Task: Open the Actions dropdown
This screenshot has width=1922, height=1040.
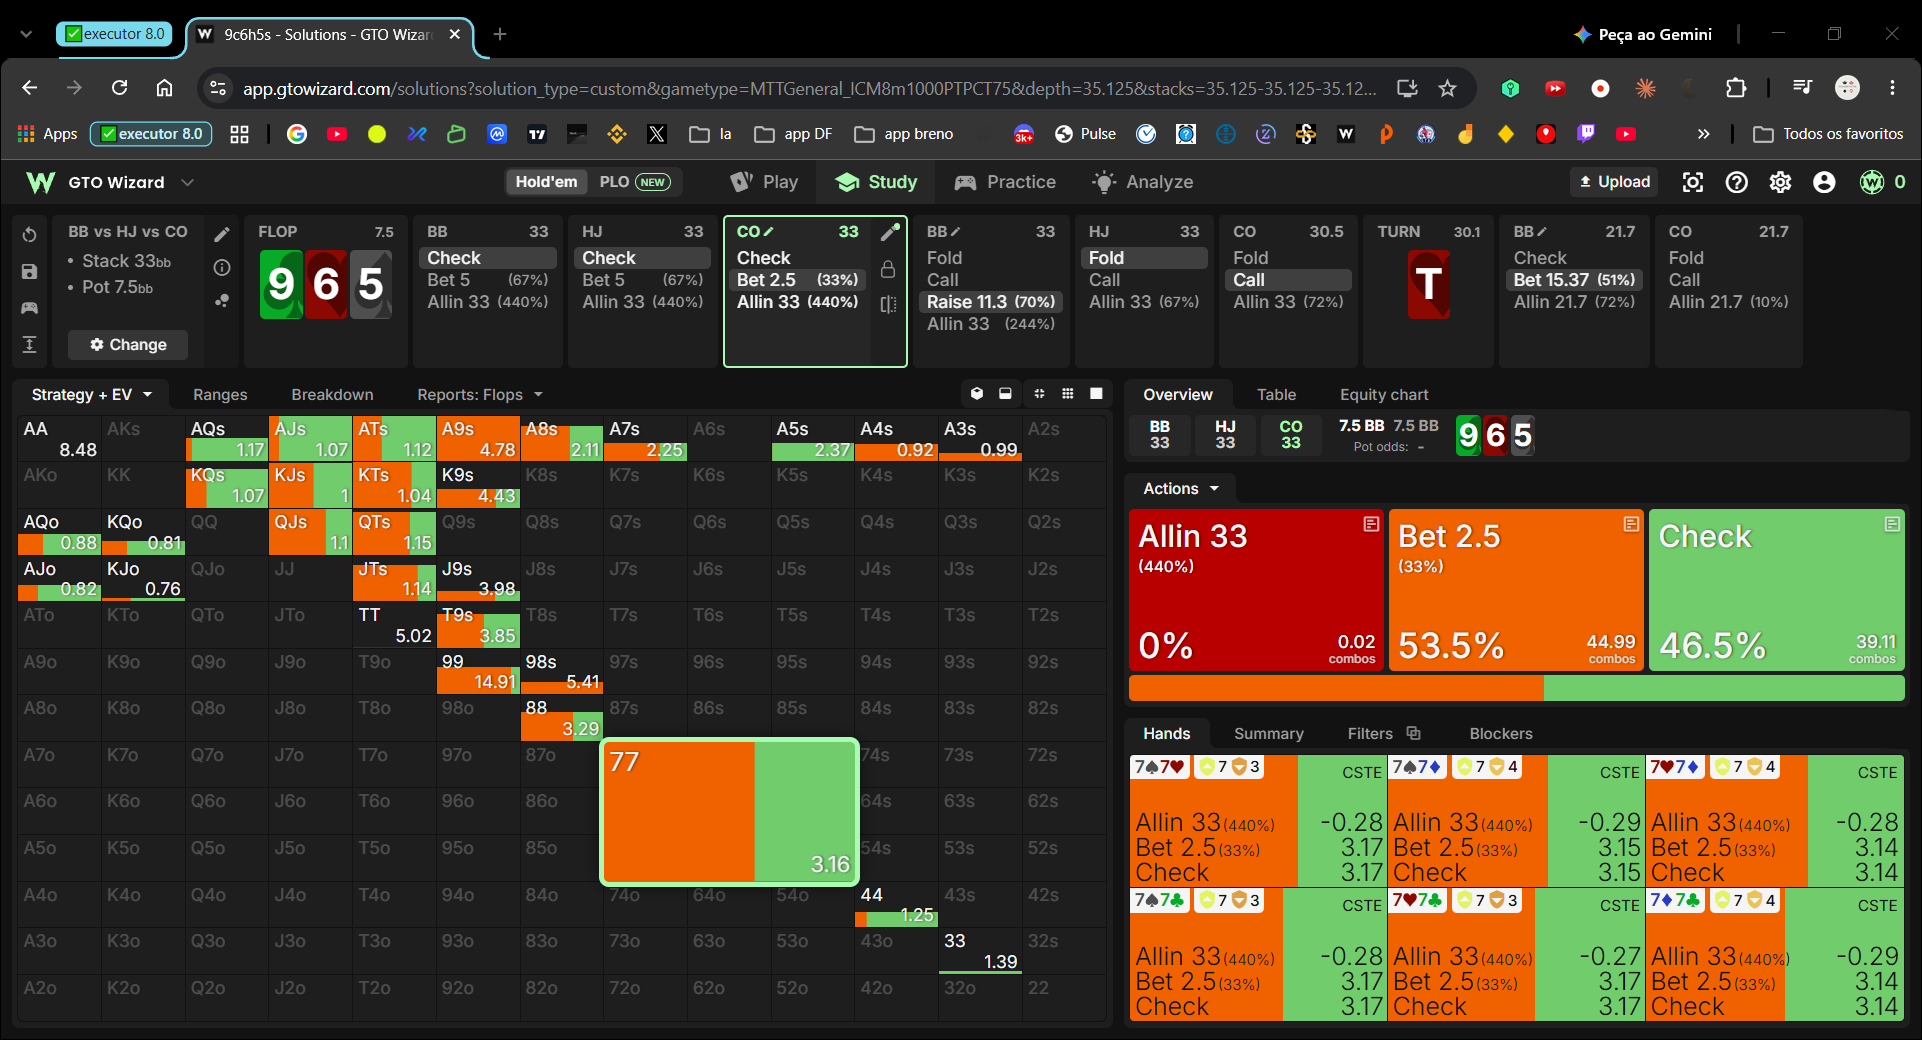Action: pos(1181,489)
